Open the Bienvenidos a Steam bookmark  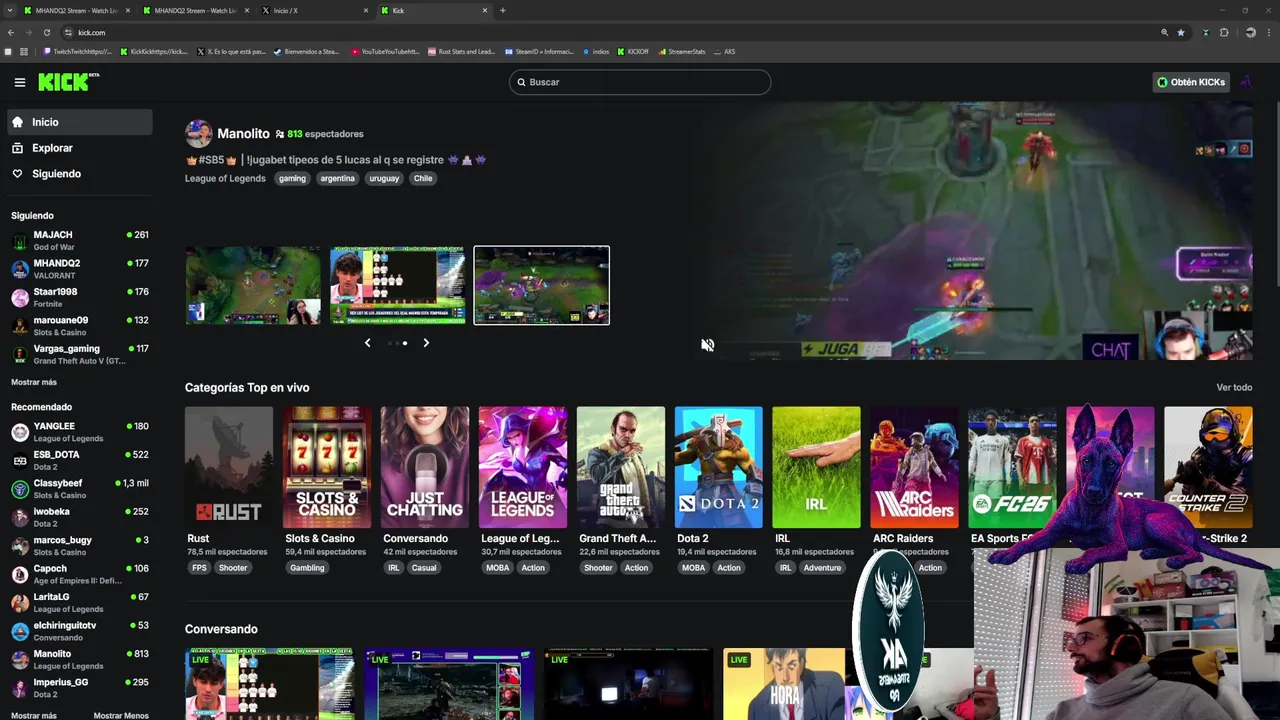307,51
